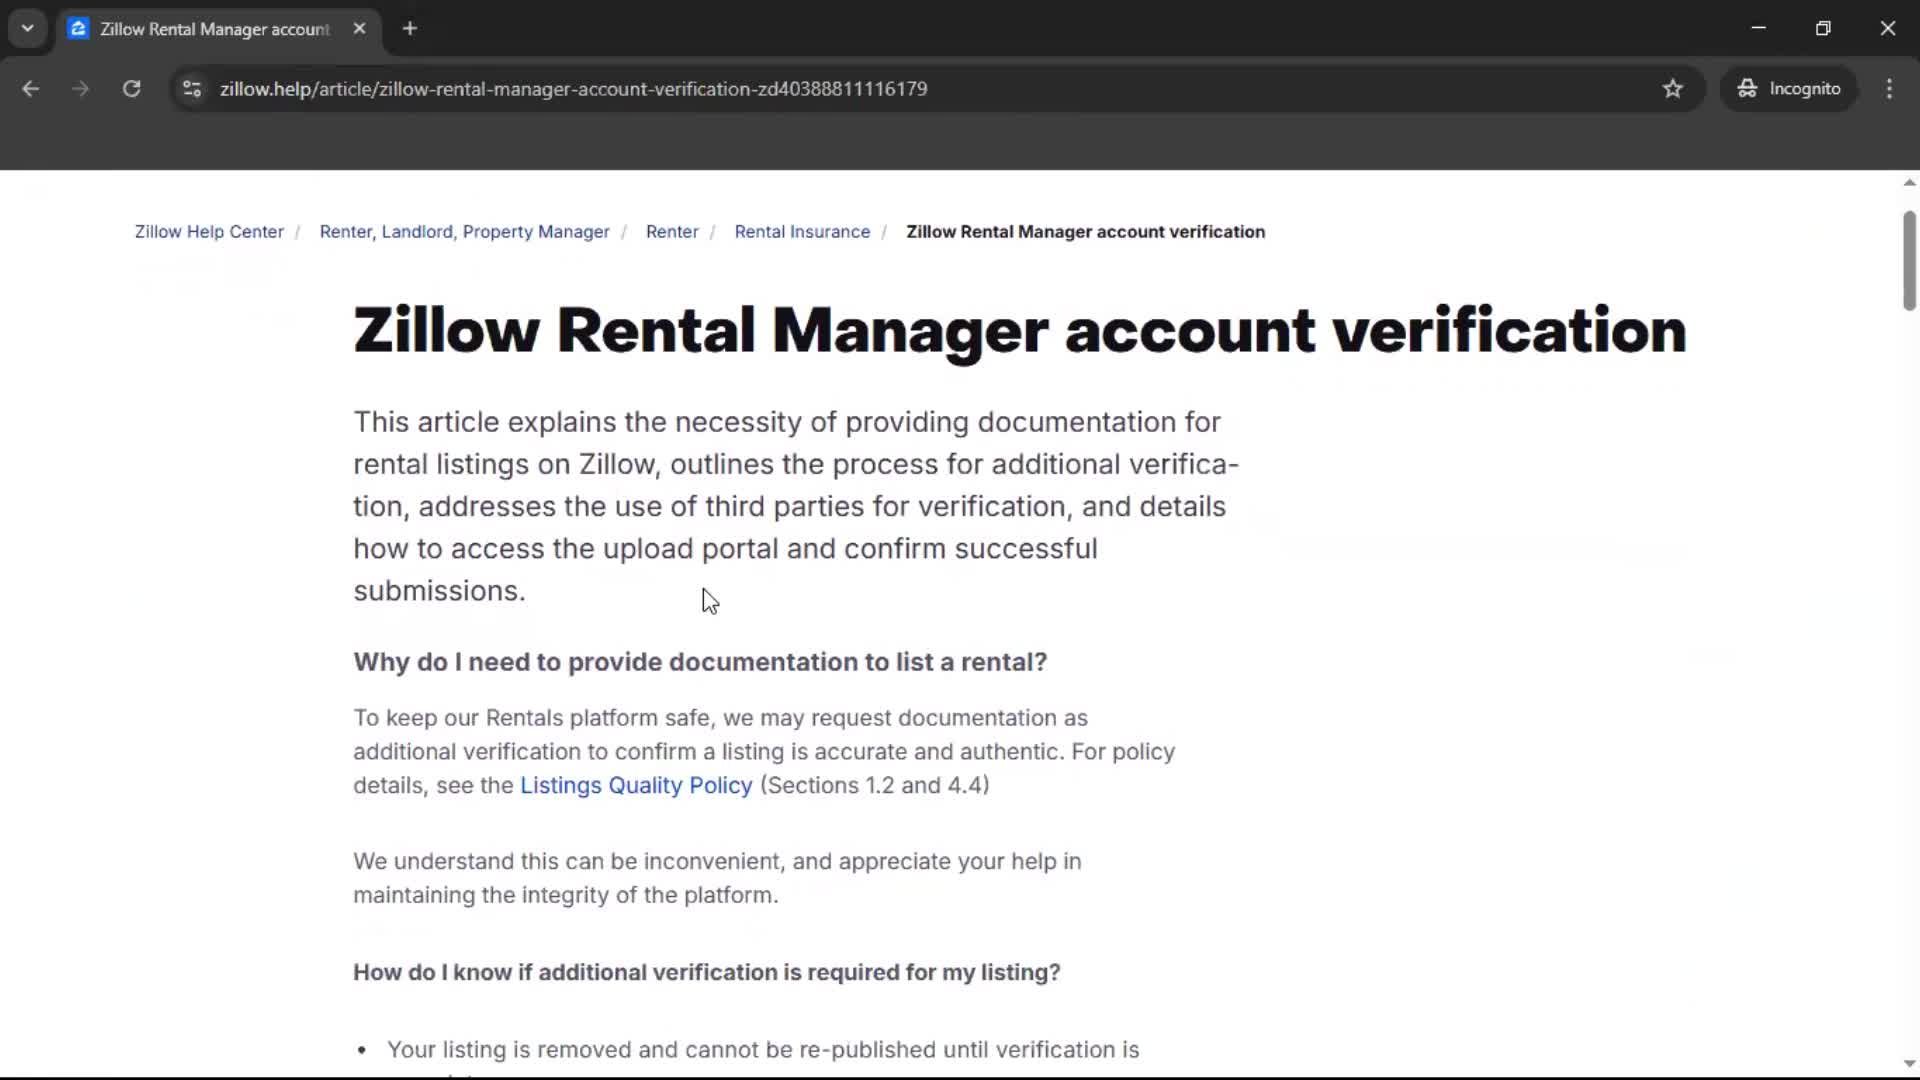Viewport: 1920px width, 1080px height.
Task: Open the site information view details icon
Action: tap(191, 88)
